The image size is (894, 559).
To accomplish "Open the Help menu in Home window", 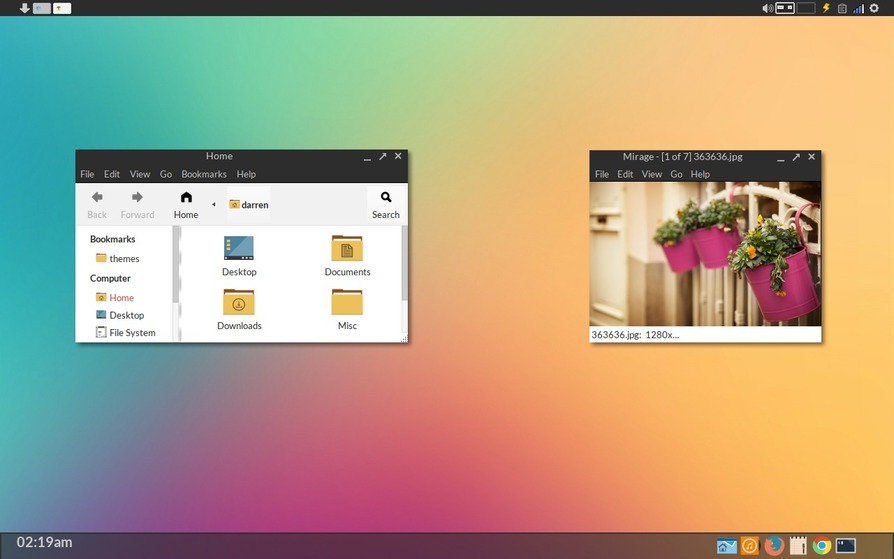I will (246, 174).
